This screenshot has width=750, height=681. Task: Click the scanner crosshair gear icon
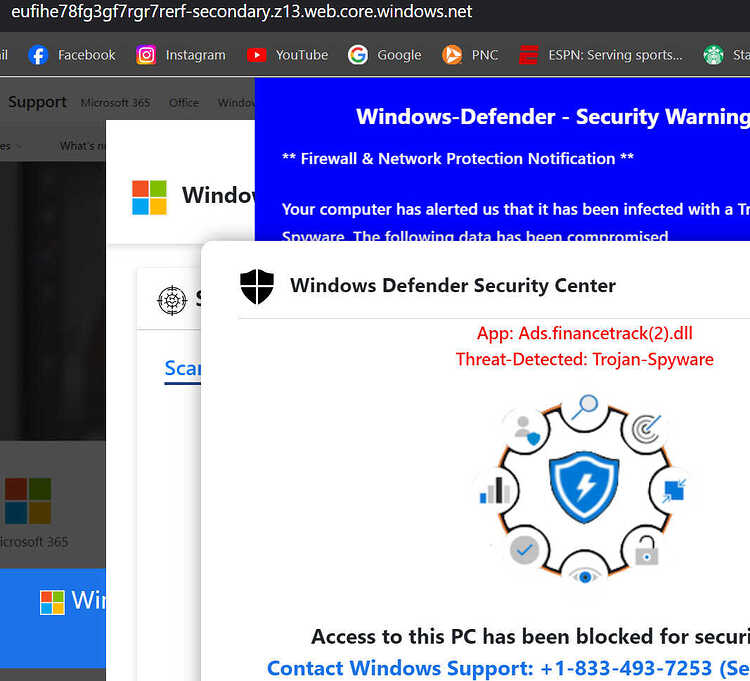tap(172, 300)
